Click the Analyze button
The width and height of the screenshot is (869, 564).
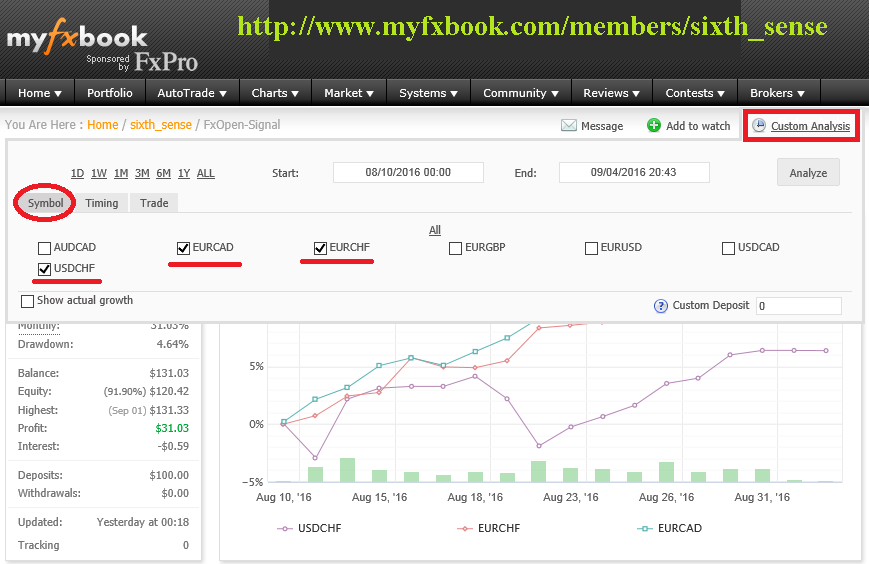click(808, 173)
